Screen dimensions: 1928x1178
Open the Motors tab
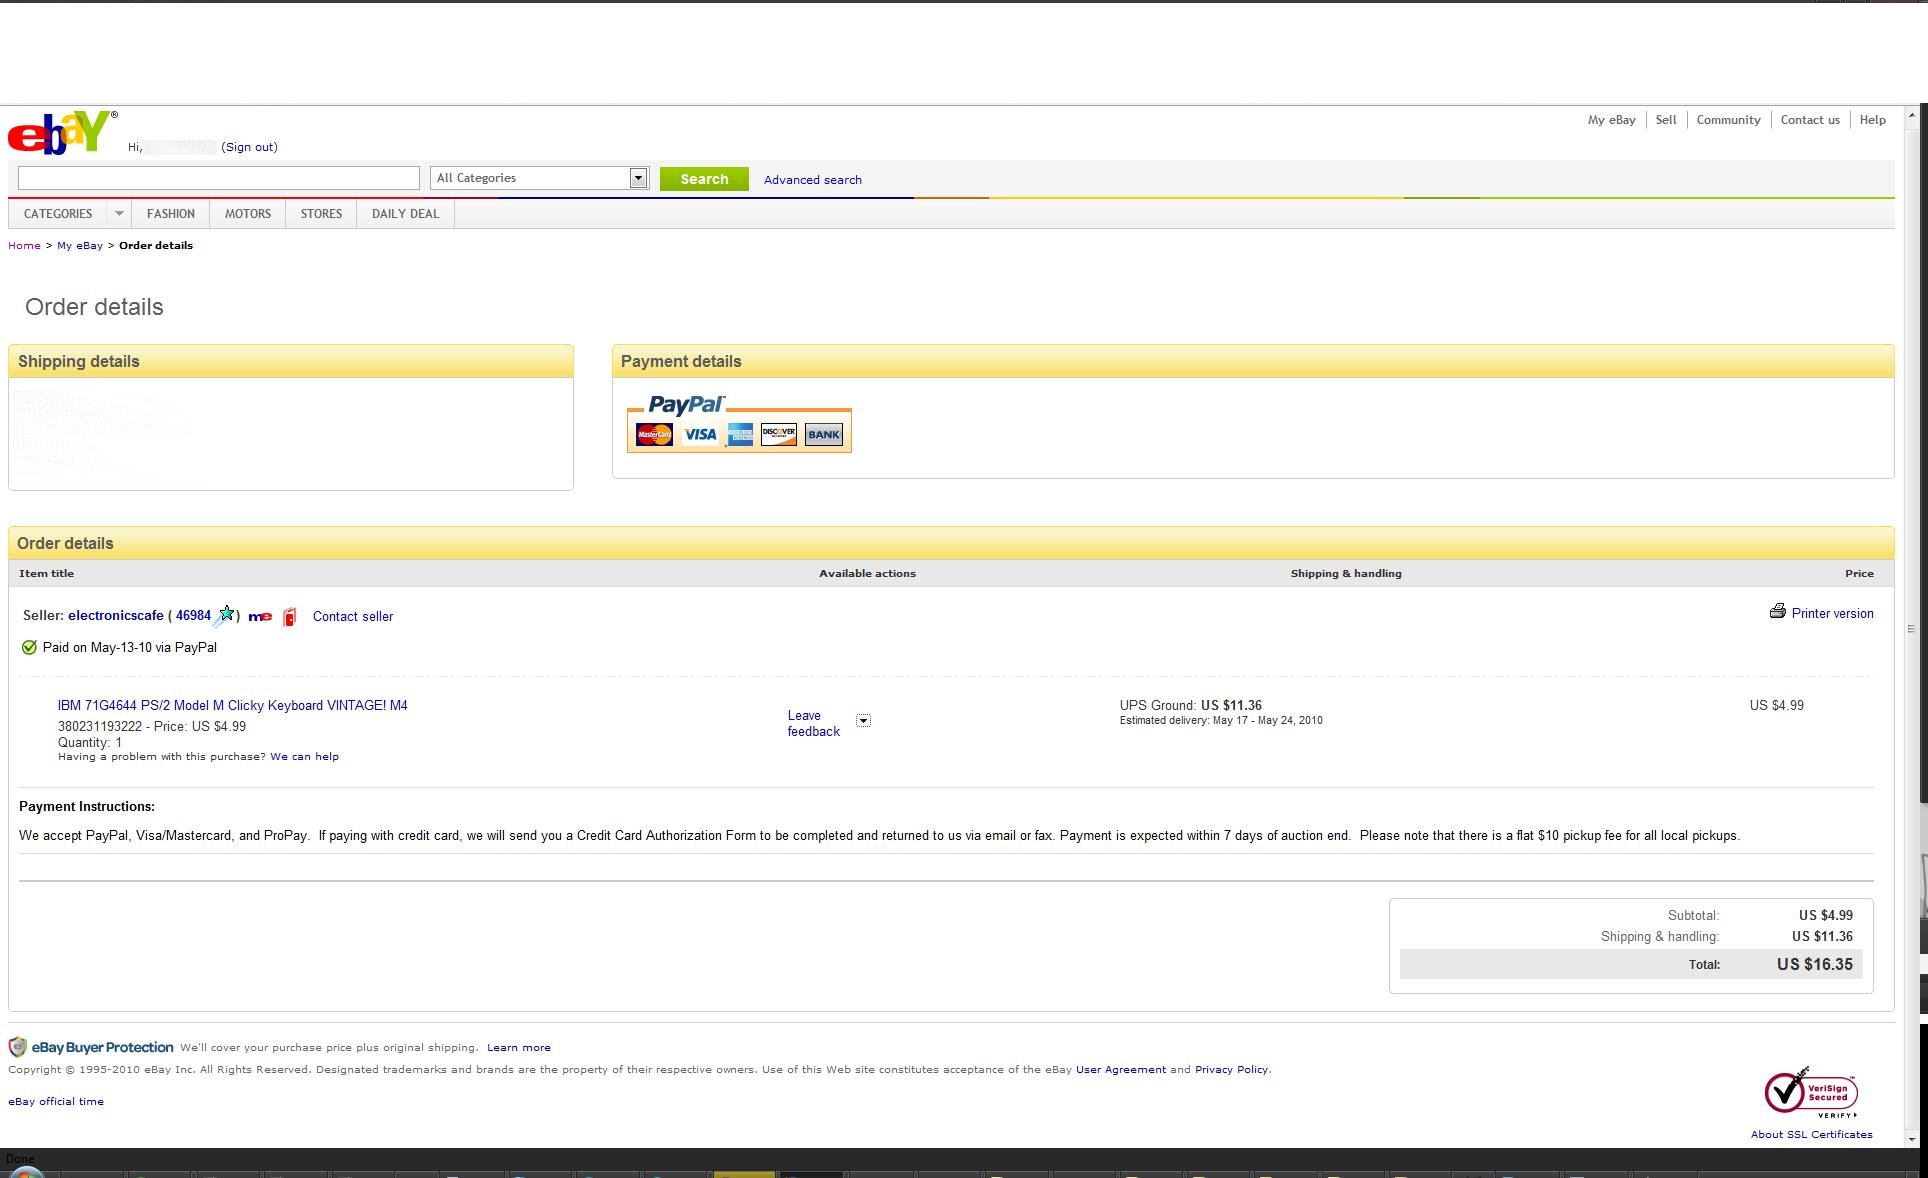point(248,213)
